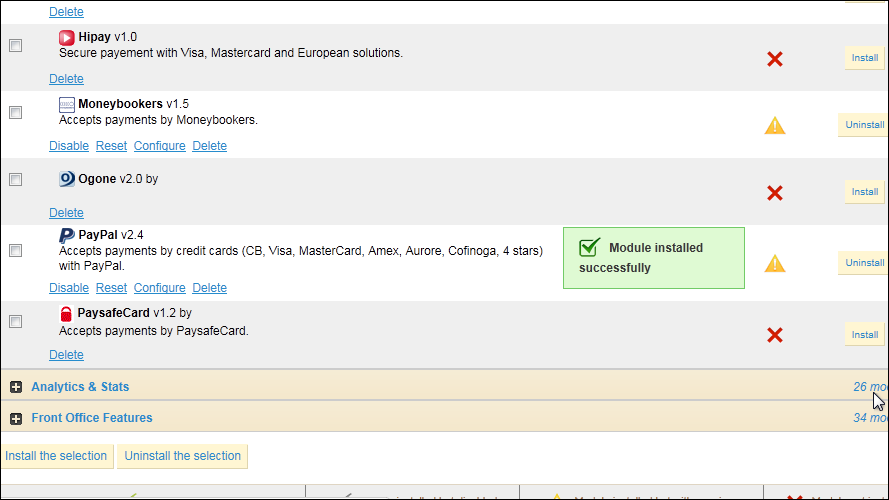Screen dimensions: 889x500
Task: Select the PayPal module checkbox
Action: (x=15, y=251)
